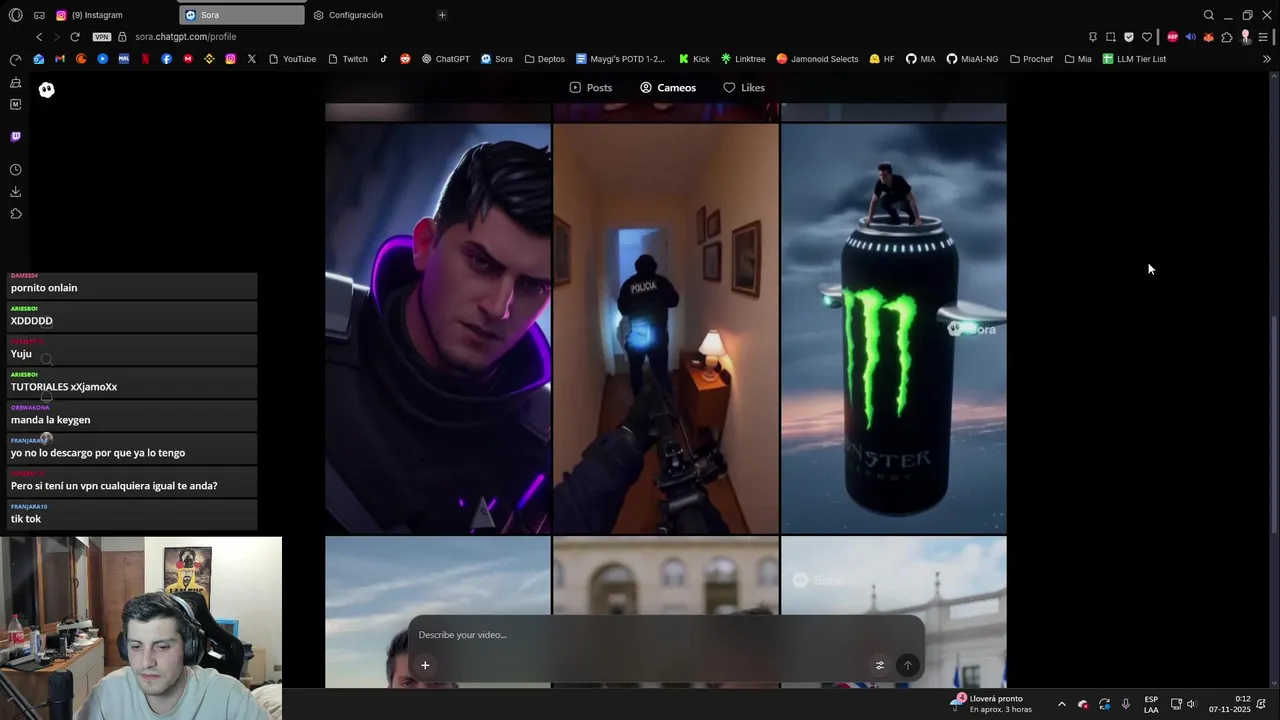Image resolution: width=1280 pixels, height=720 pixels.
Task: Open the purple armored character video thumbnail
Action: 438,329
